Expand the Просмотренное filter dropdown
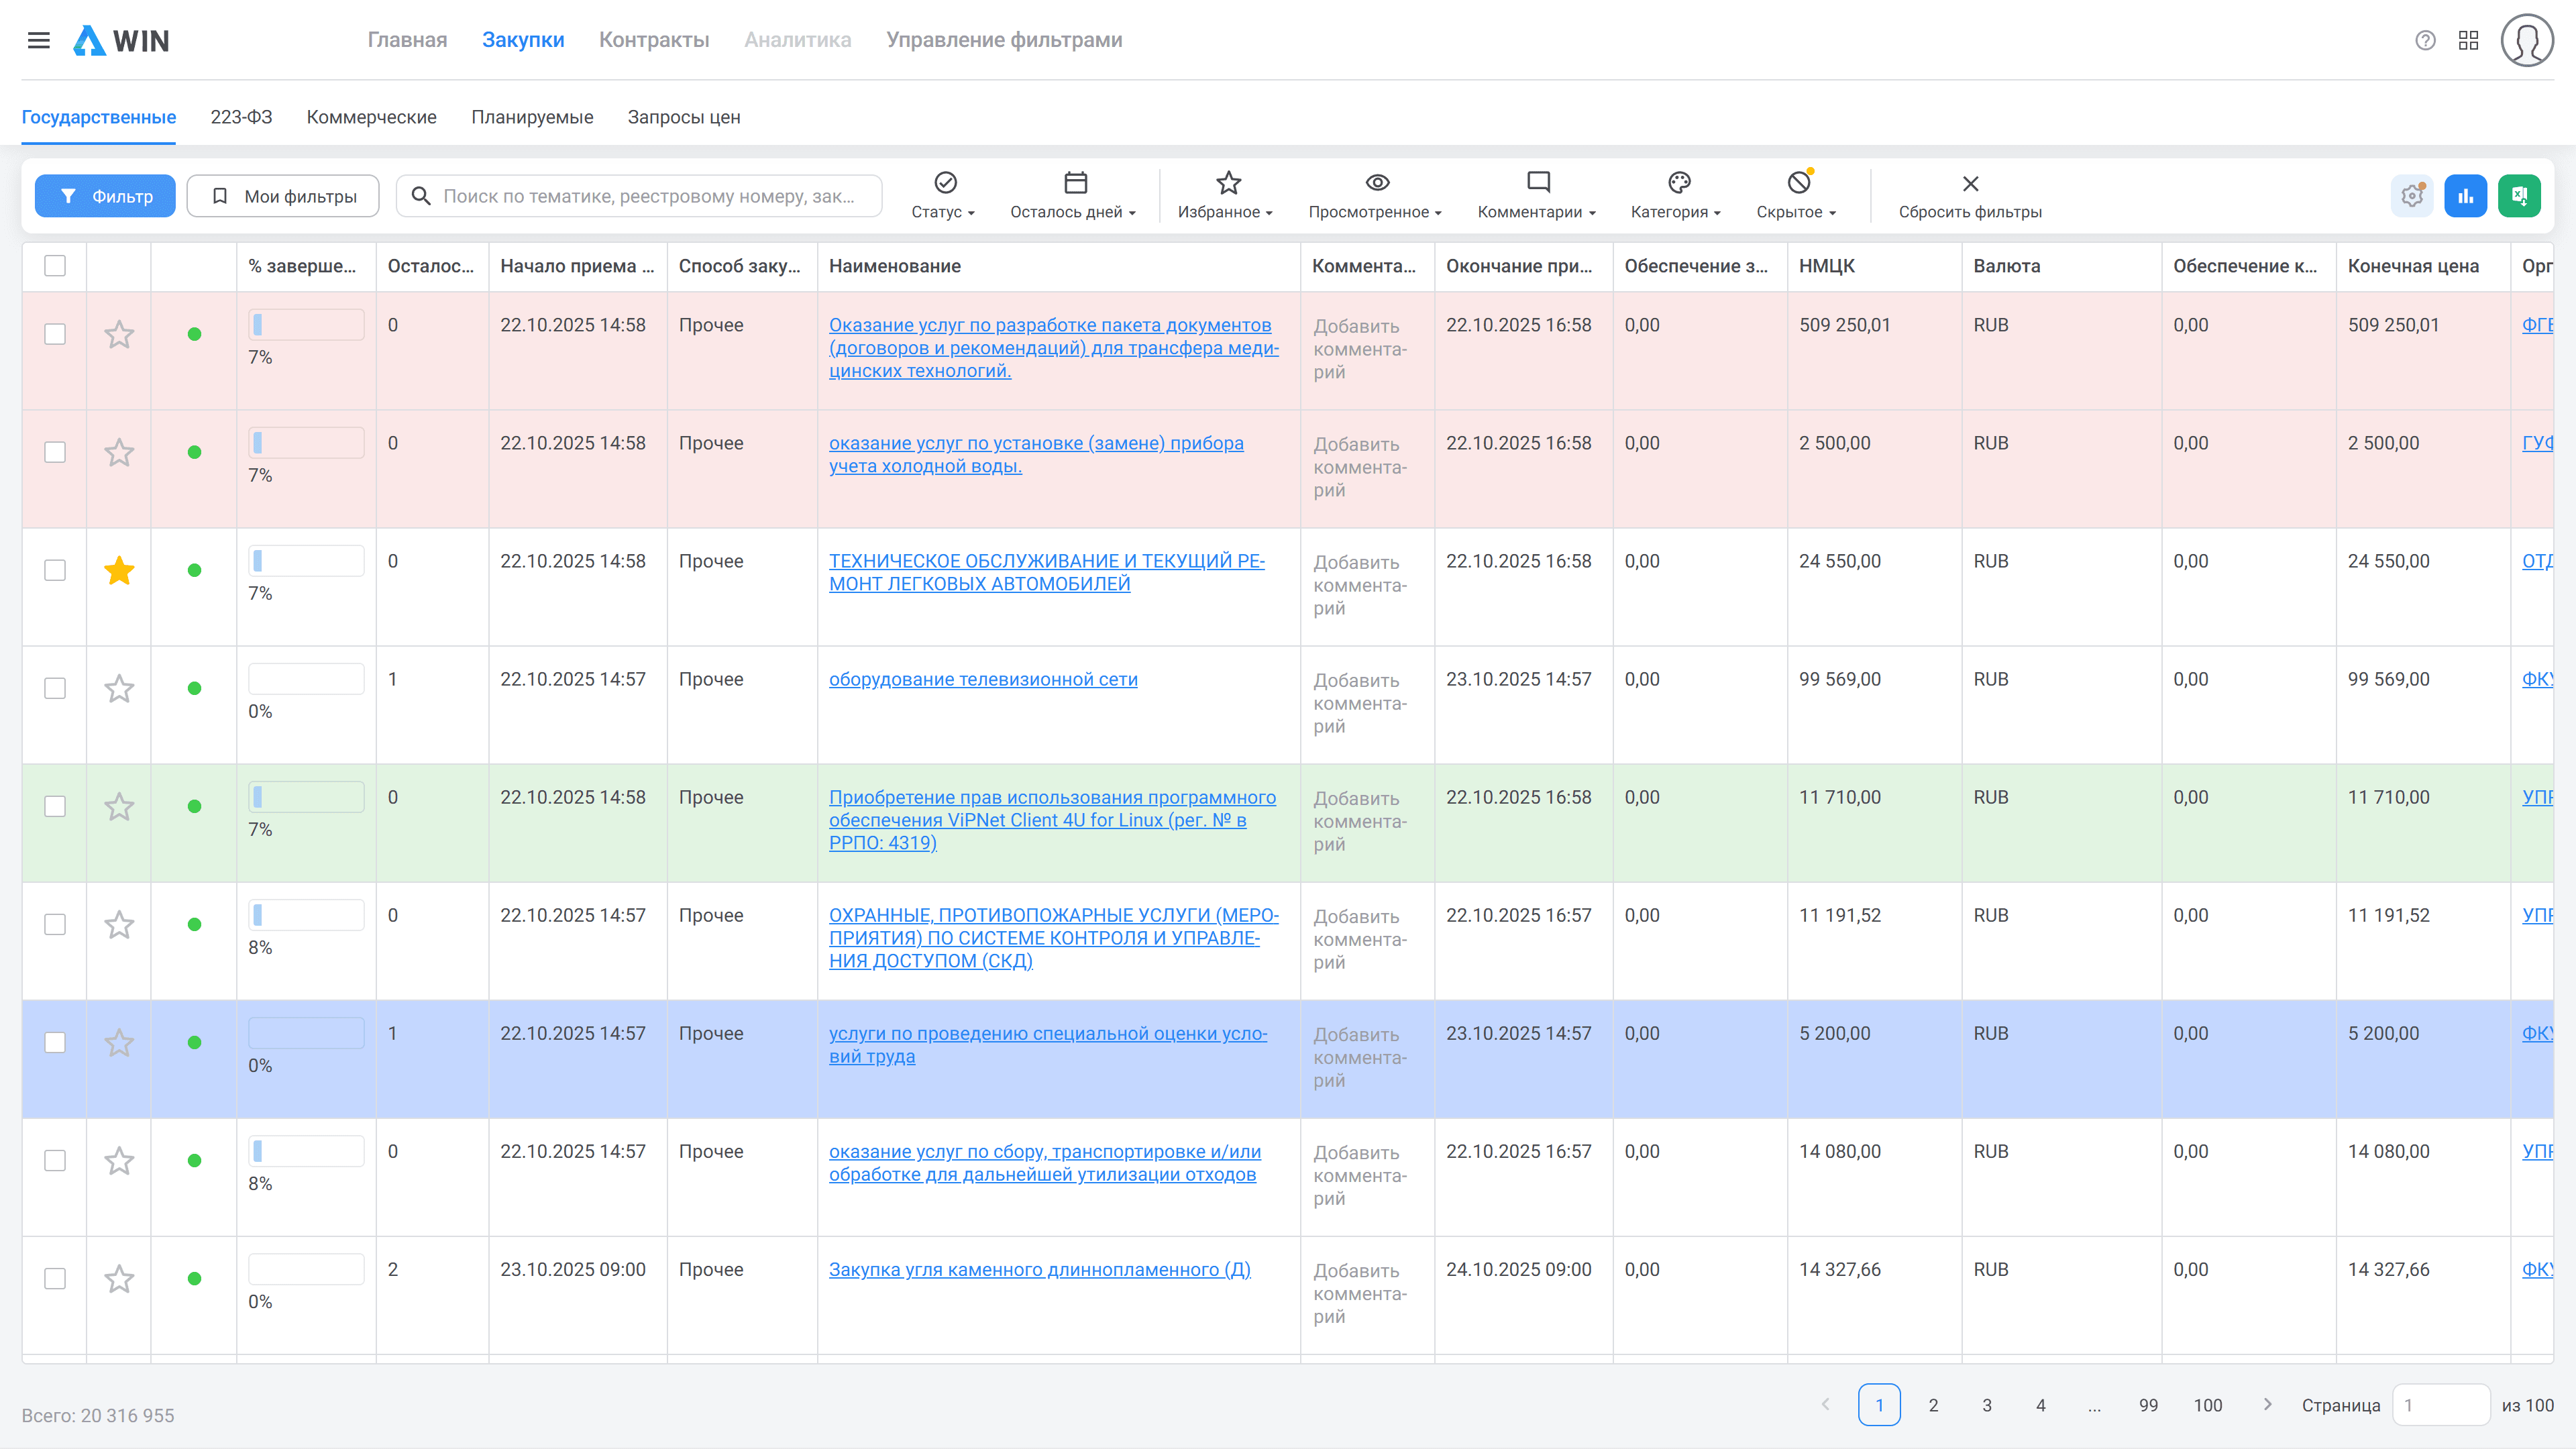 point(1376,195)
